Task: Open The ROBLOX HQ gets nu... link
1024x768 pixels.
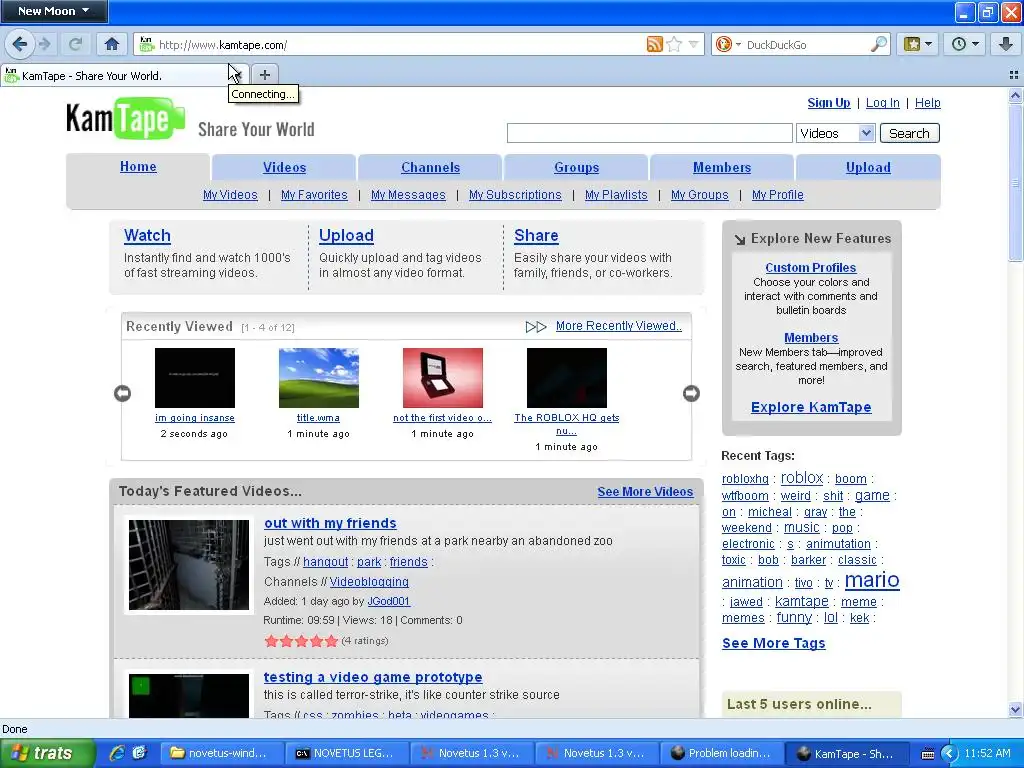Action: pyautogui.click(x=566, y=424)
